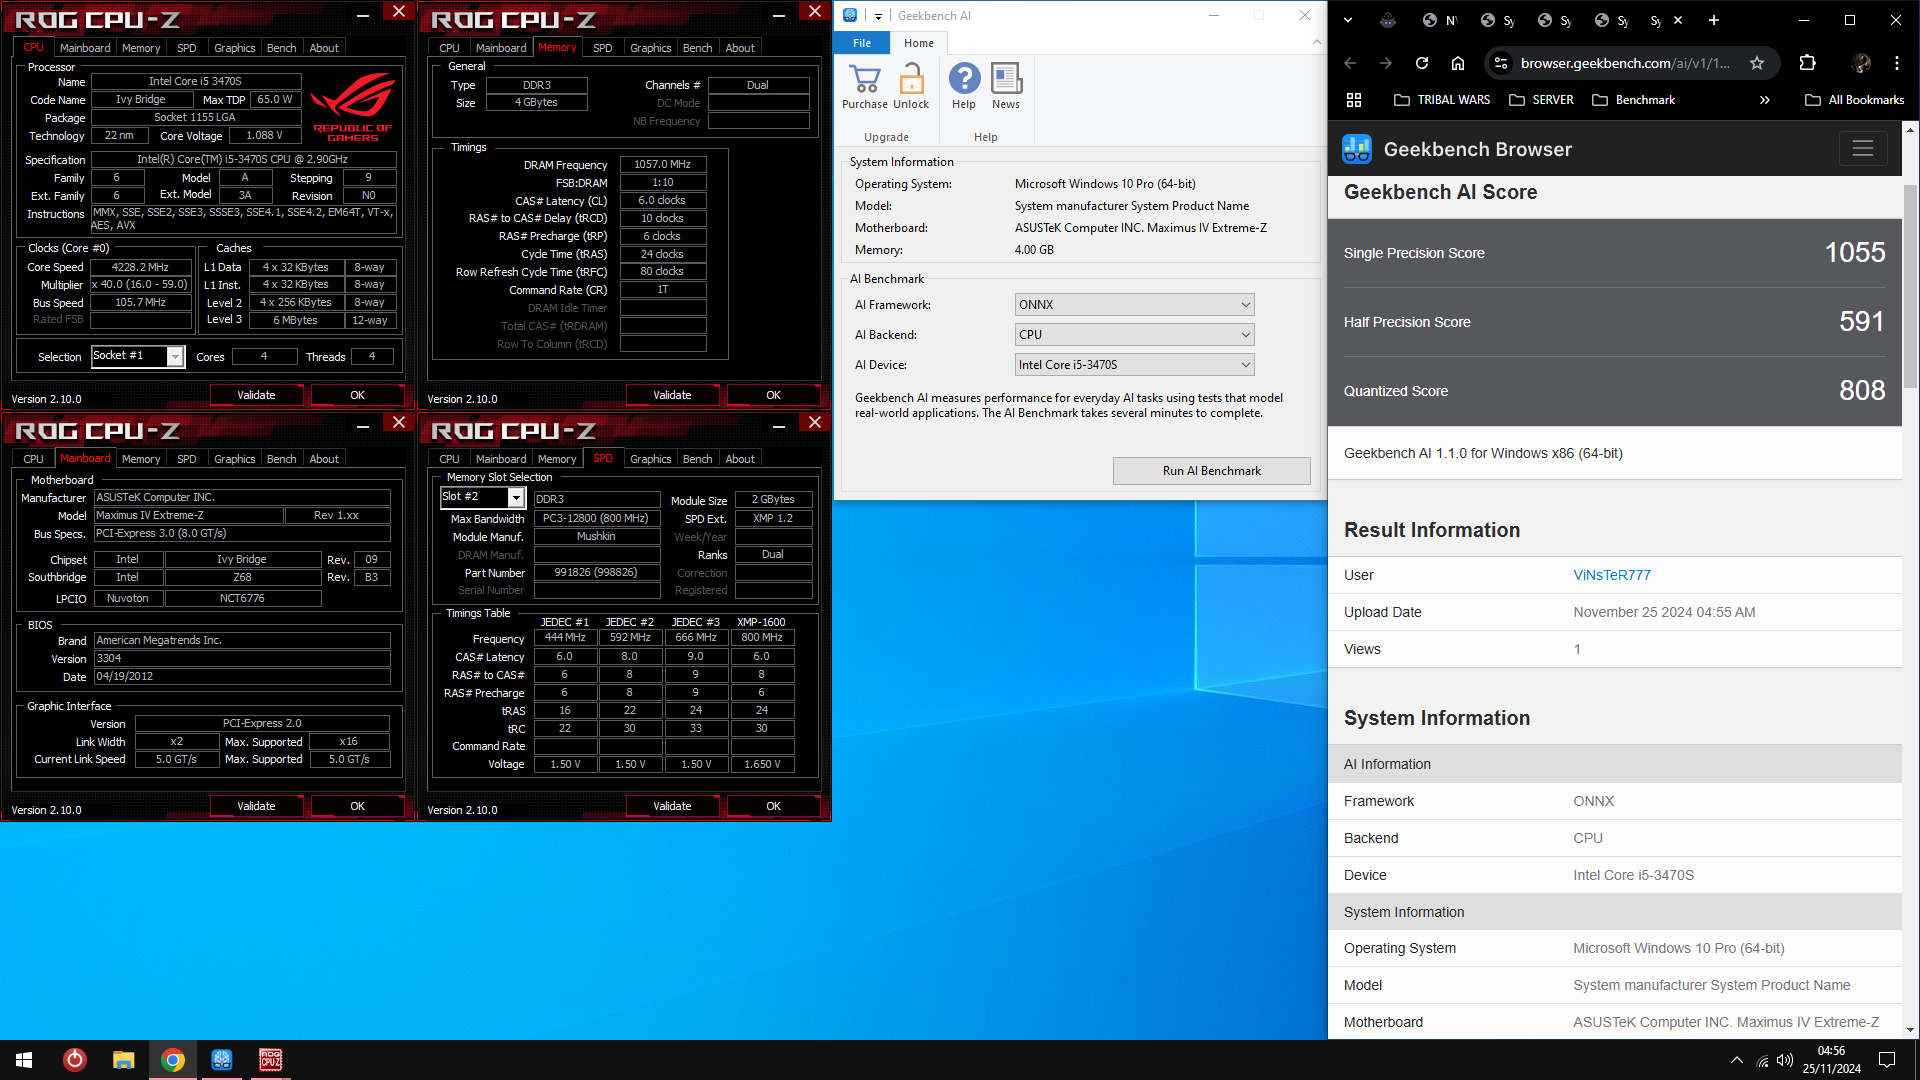Click the Unlock padlock icon in Geekbench AI
The width and height of the screenshot is (1920, 1080).
911,79
